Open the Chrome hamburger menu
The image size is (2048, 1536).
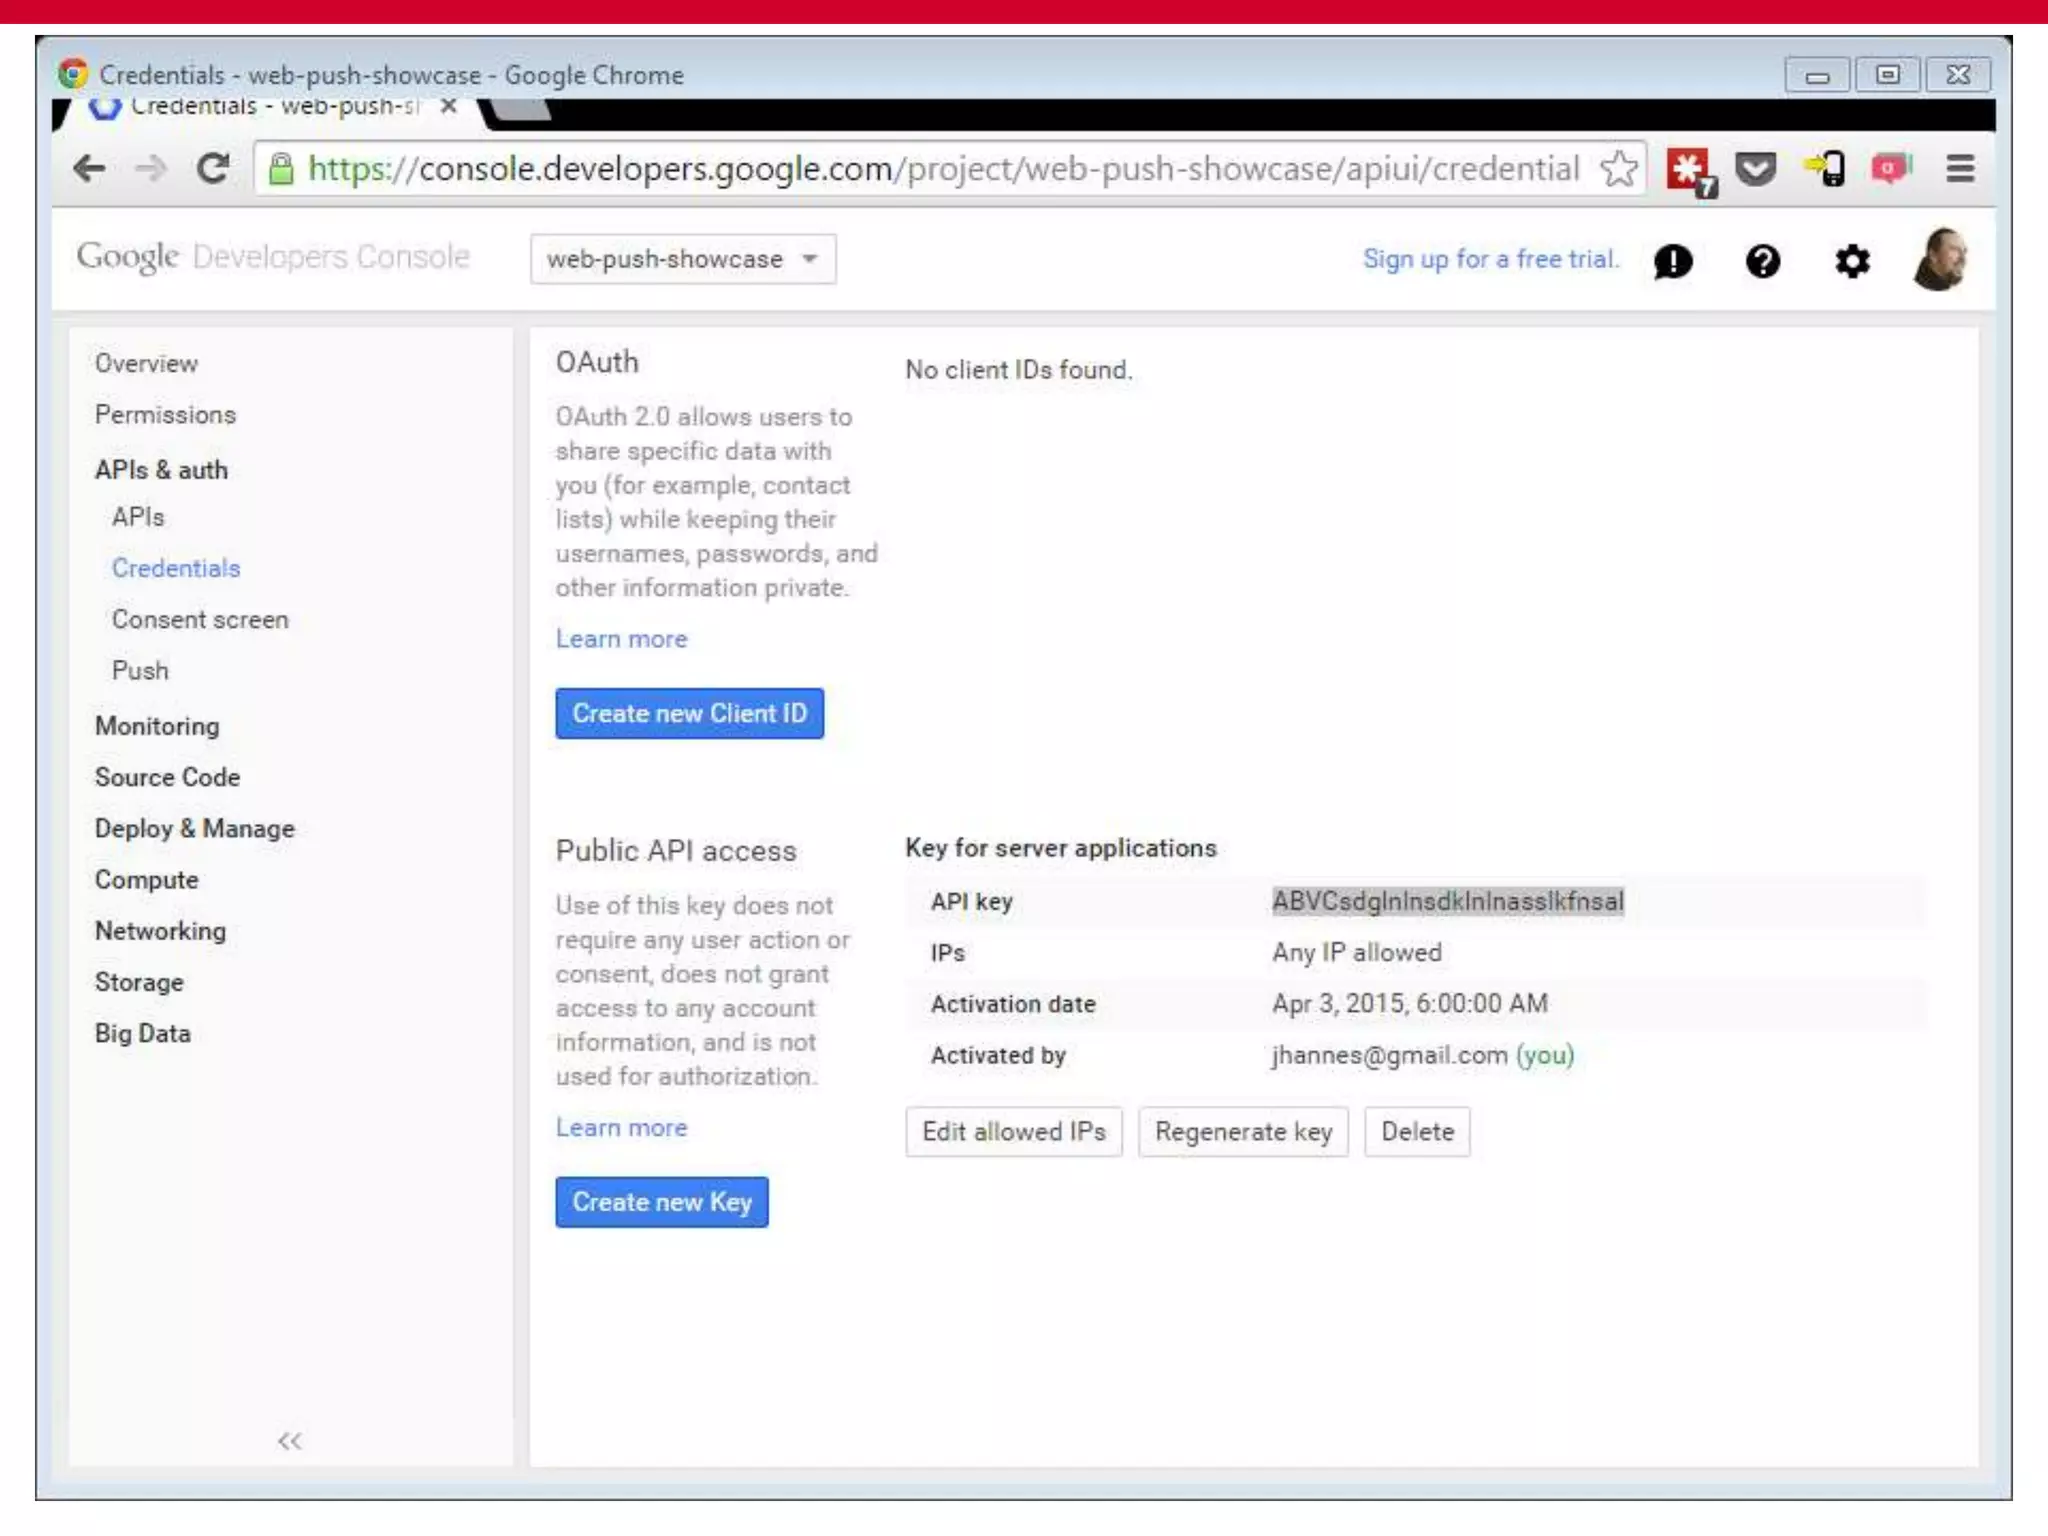pos(1960,168)
